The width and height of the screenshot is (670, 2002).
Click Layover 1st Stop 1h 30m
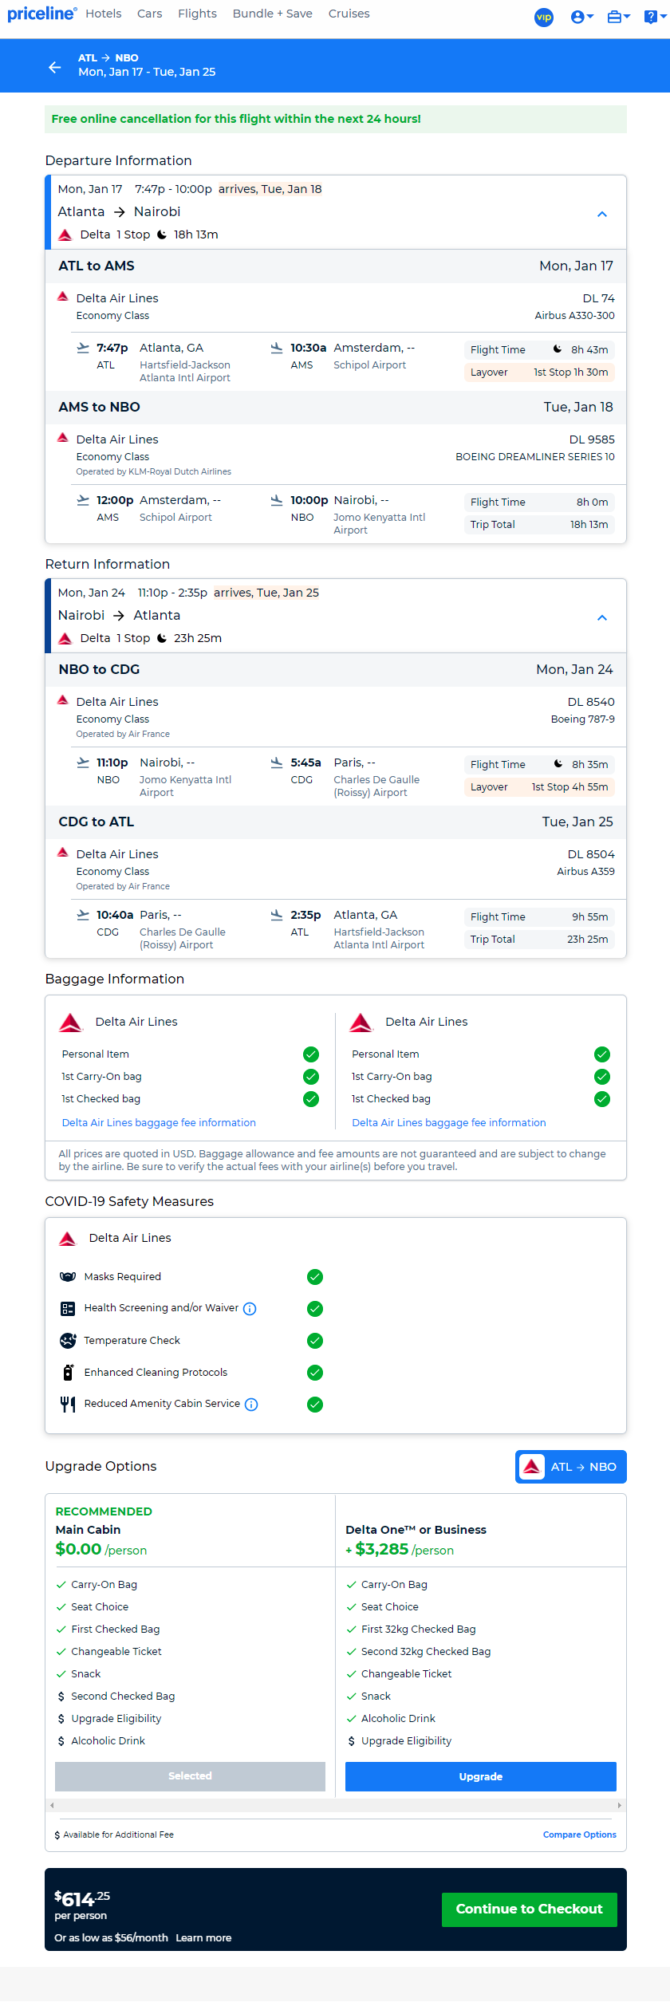539,372
